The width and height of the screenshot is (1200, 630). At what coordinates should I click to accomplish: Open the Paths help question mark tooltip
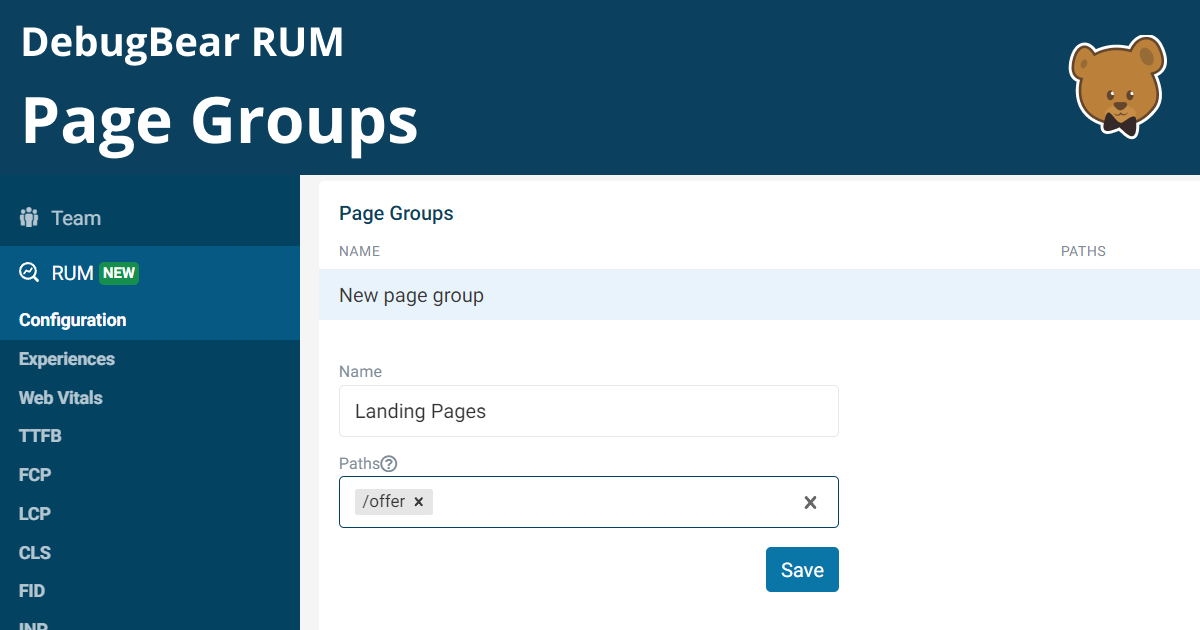[388, 463]
